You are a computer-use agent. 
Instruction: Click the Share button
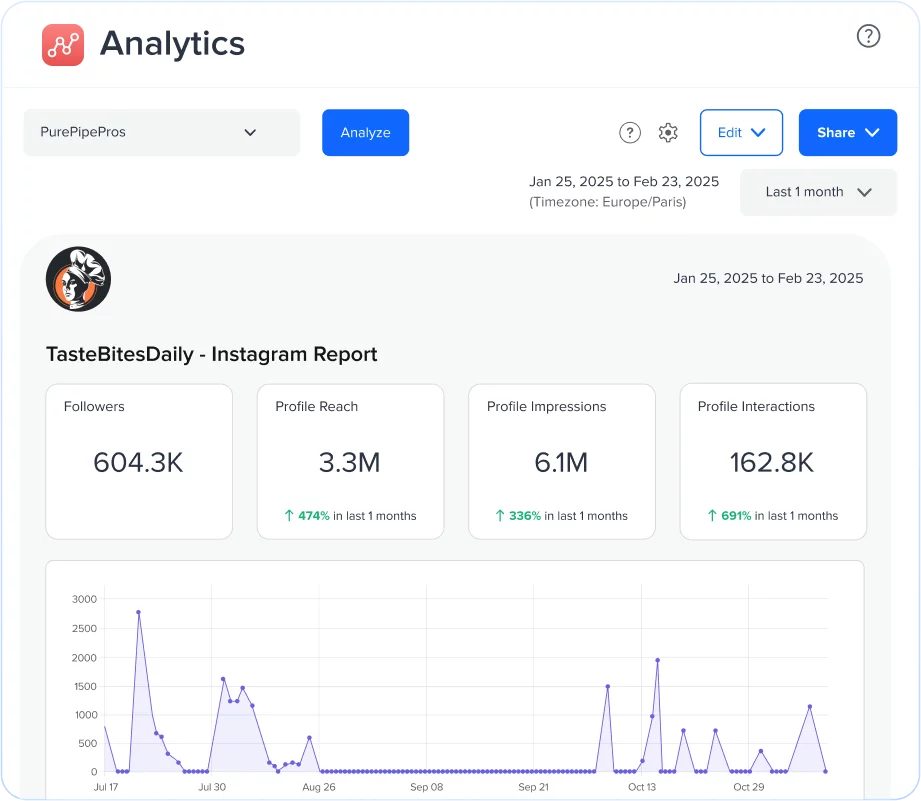coord(847,132)
